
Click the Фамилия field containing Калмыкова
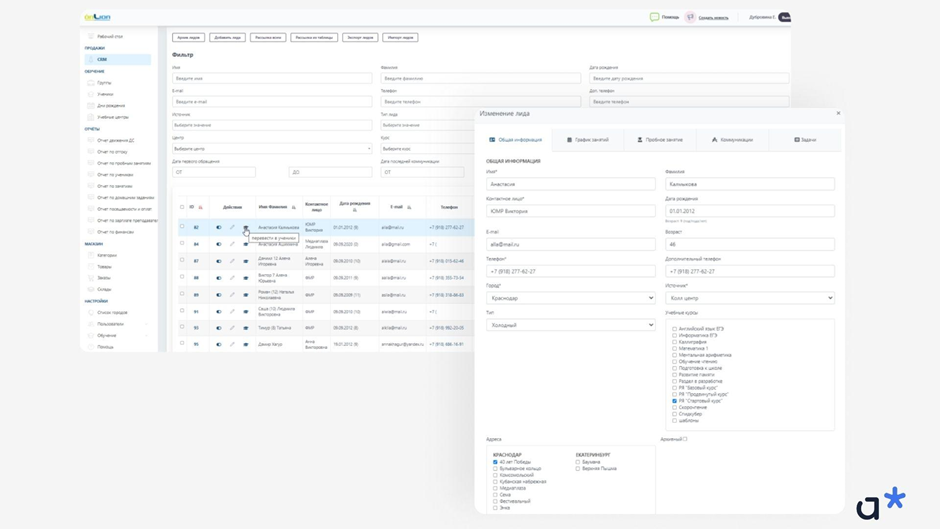[x=749, y=184]
